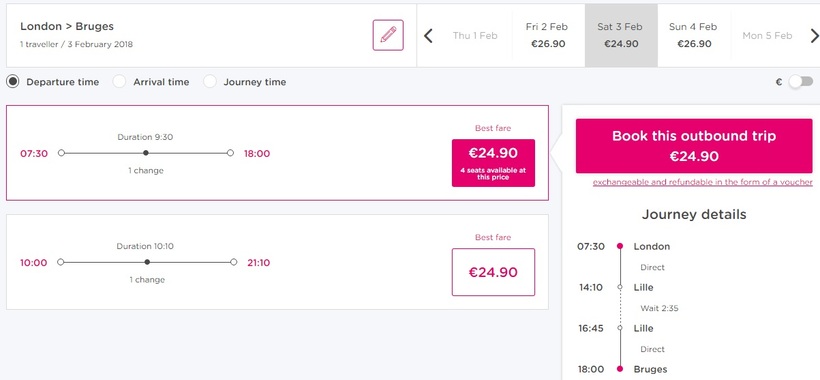Image resolution: width=820 pixels, height=380 pixels.
Task: Choose €24.90 fare for 10:00 departure
Action: click(x=493, y=272)
